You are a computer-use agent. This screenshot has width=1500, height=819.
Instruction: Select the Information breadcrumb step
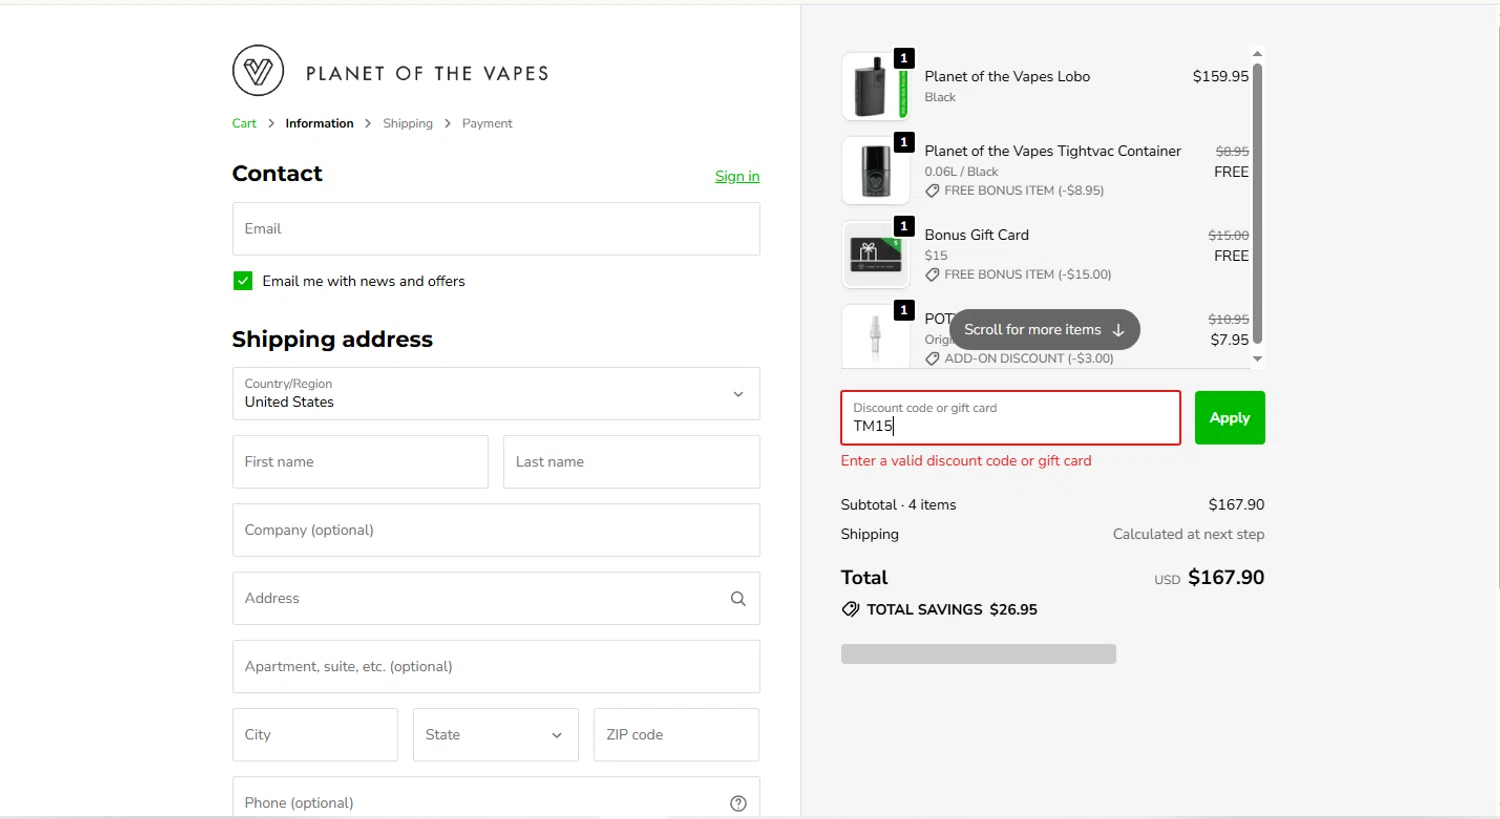(x=319, y=123)
